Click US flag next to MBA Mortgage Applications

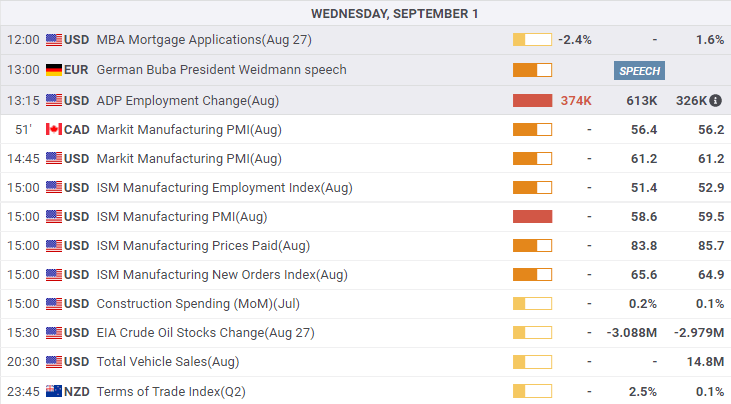(54, 40)
